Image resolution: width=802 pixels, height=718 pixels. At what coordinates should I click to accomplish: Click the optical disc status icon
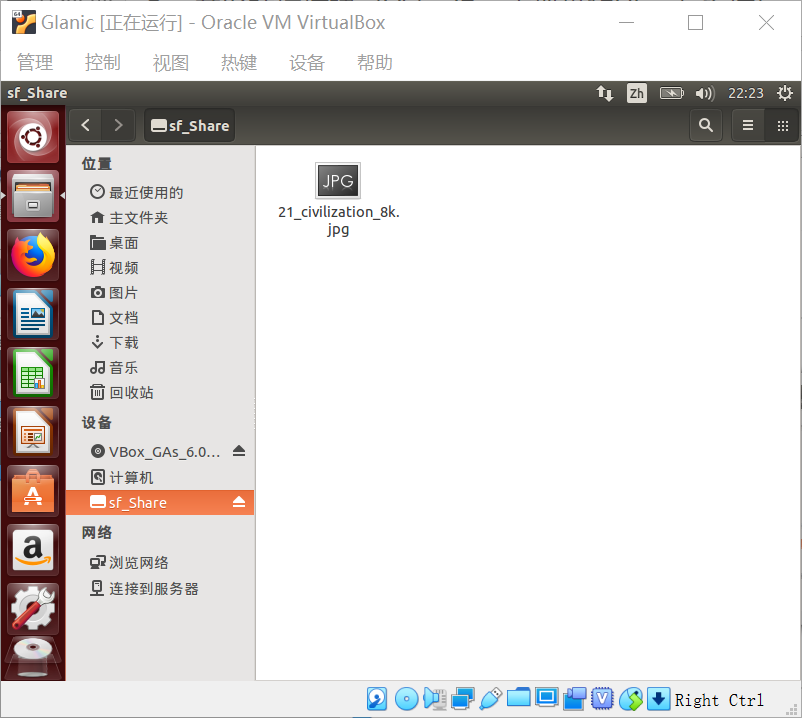[407, 699]
